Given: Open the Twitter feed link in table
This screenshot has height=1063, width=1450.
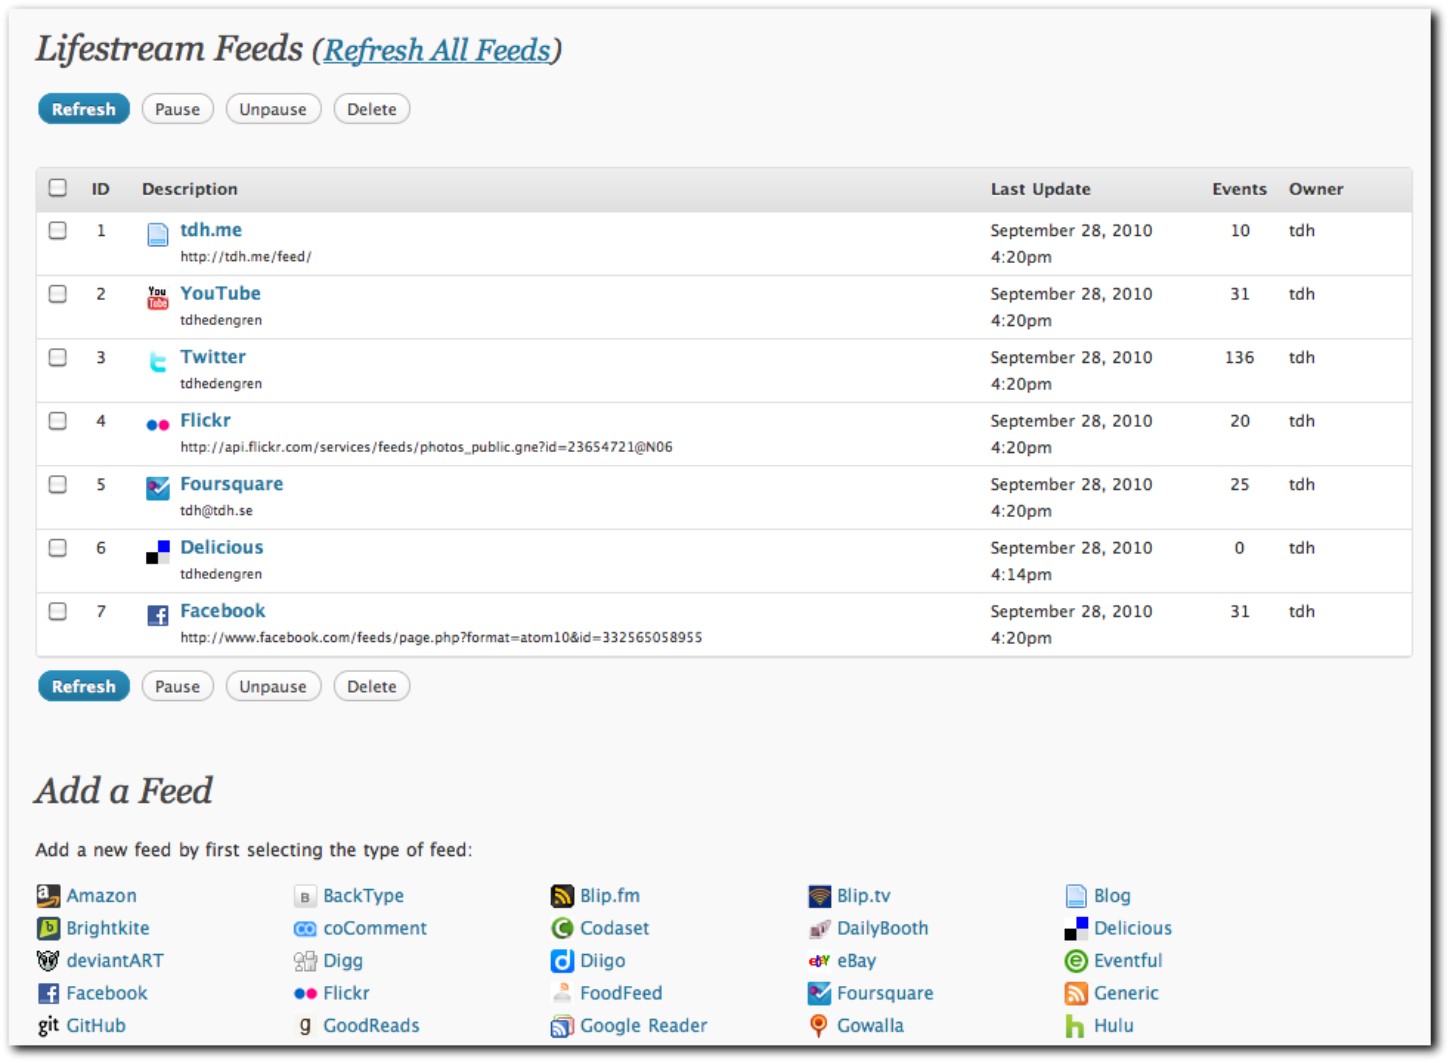Looking at the screenshot, I should pyautogui.click(x=213, y=357).
